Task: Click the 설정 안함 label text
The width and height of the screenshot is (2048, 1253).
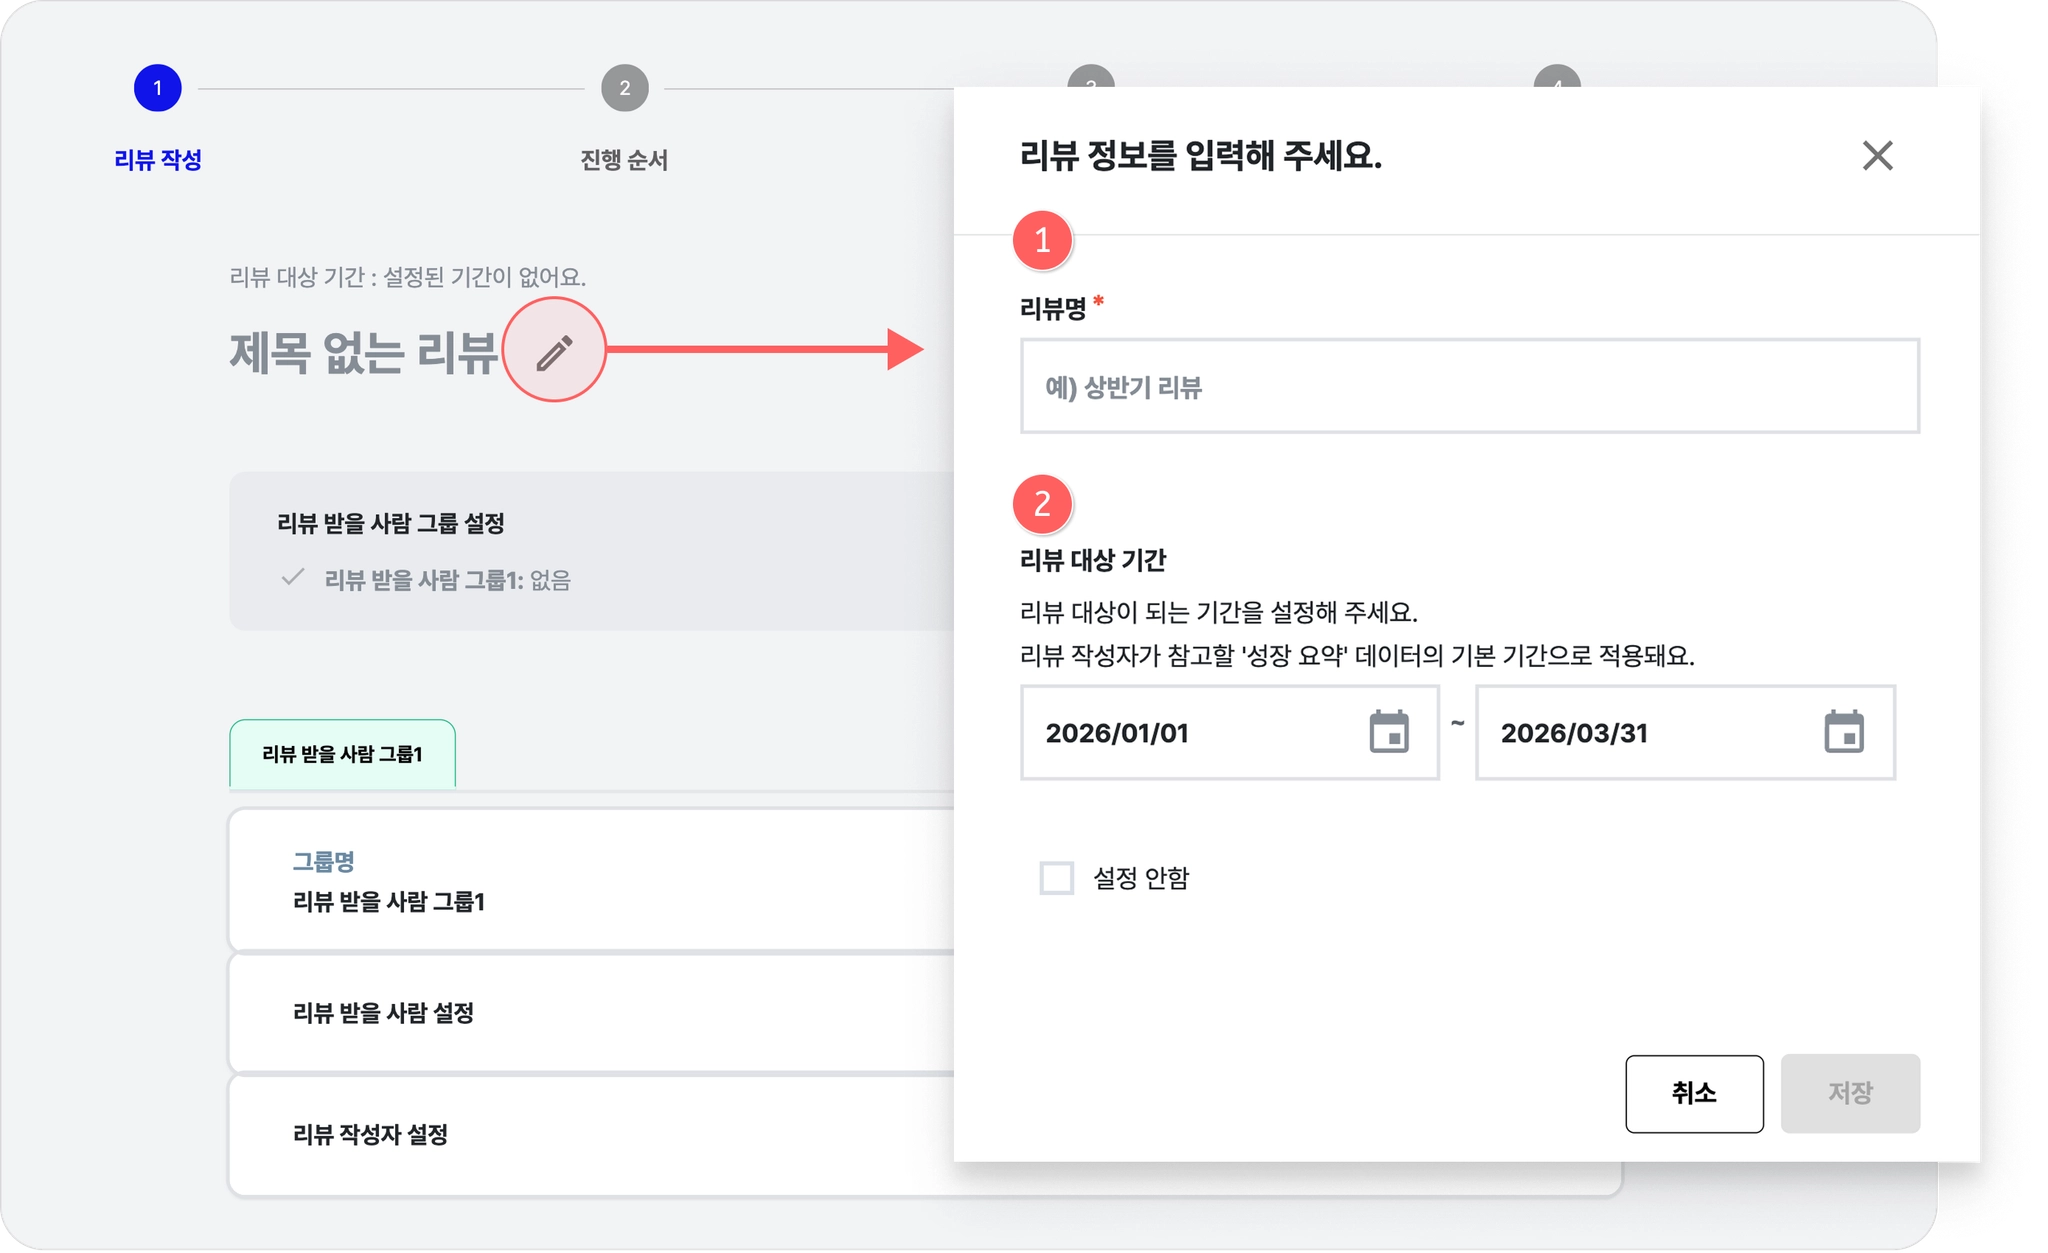Action: [x=1141, y=878]
